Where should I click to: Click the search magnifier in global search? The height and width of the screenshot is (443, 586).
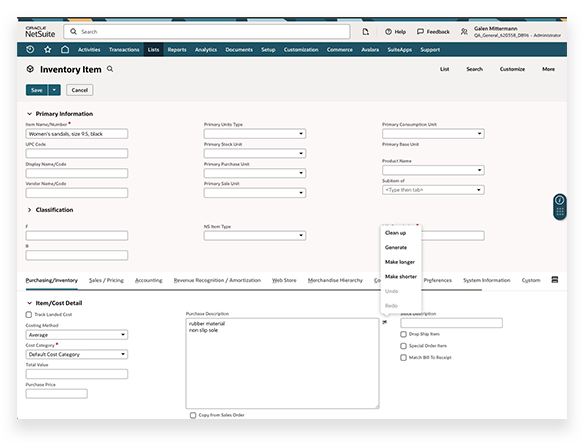[74, 32]
